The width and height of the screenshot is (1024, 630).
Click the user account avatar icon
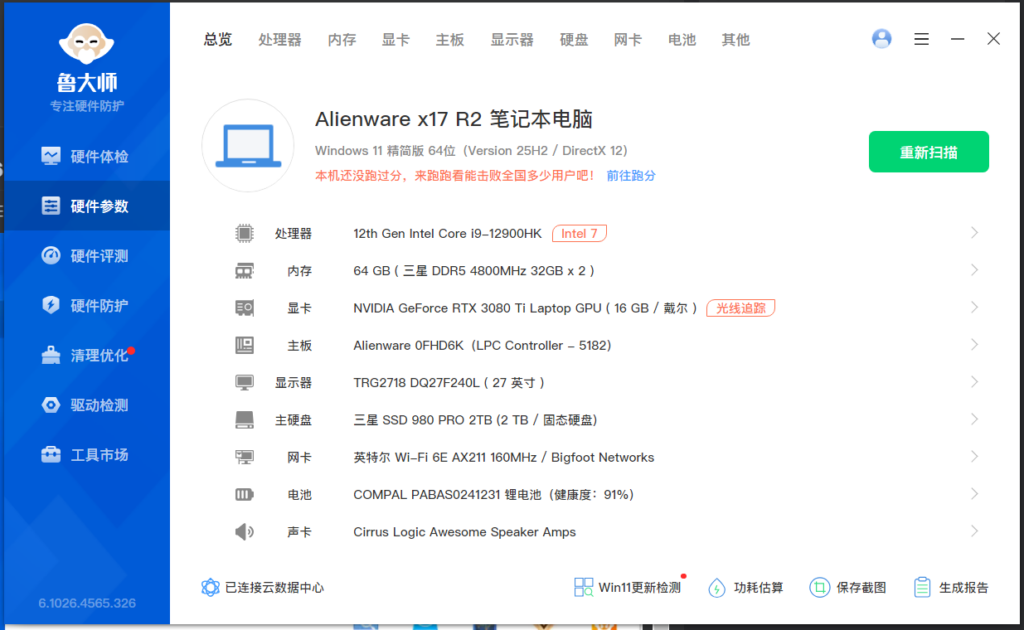881,39
